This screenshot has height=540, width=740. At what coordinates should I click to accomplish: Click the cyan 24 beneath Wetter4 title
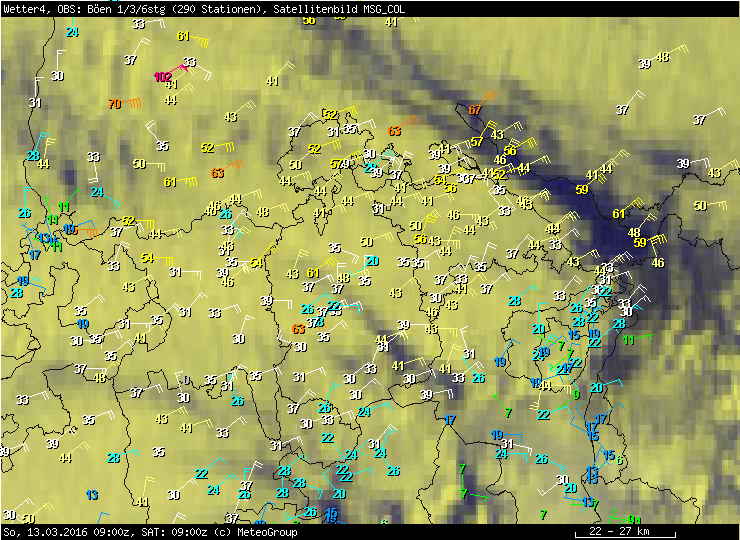pos(72,32)
